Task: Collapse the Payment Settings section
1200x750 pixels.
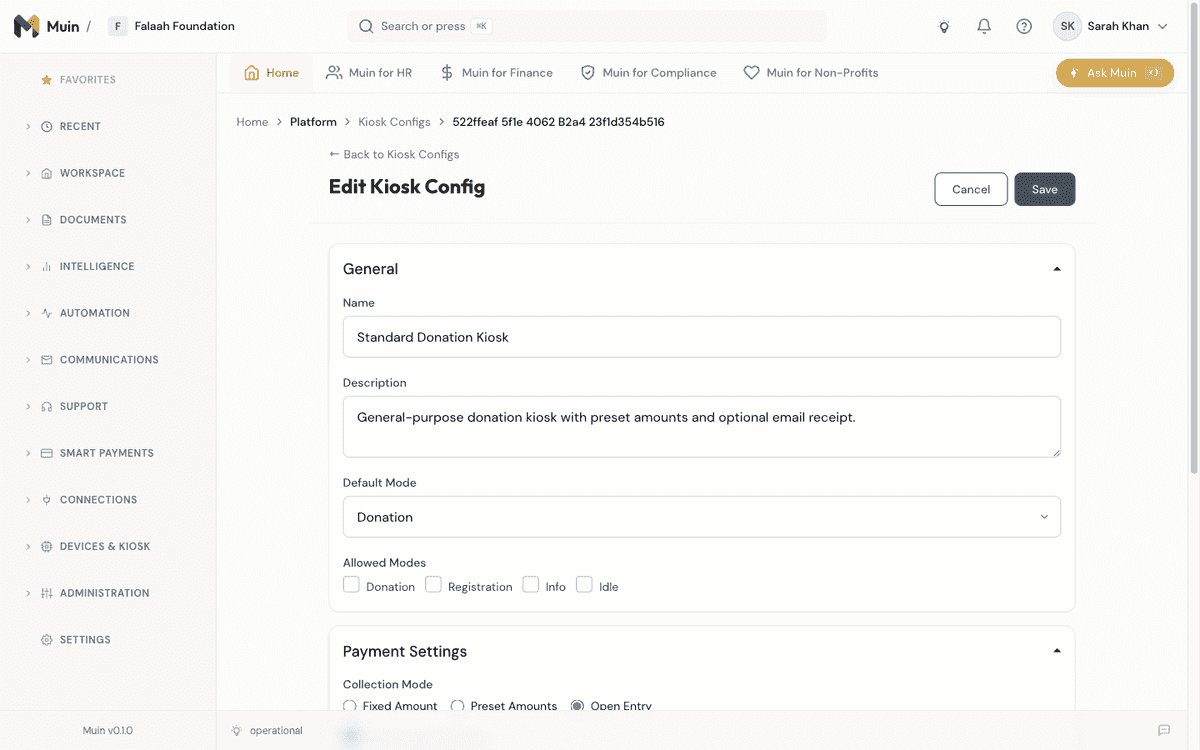Action: 1057,651
